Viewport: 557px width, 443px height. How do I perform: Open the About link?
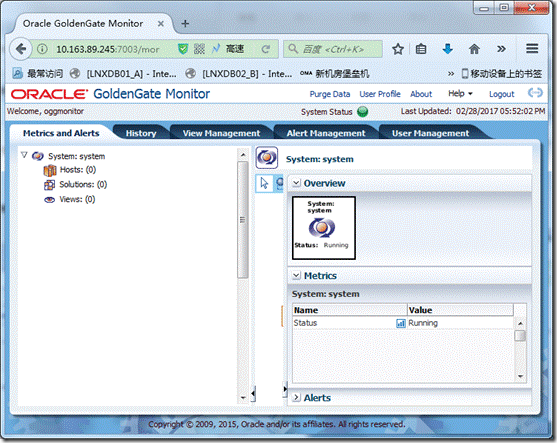421,94
